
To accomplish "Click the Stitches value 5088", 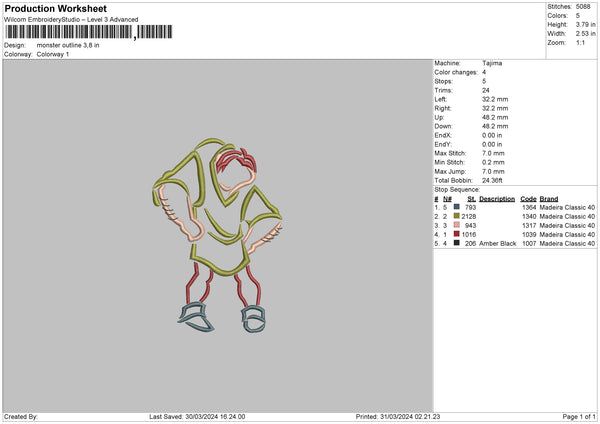I will [x=583, y=7].
